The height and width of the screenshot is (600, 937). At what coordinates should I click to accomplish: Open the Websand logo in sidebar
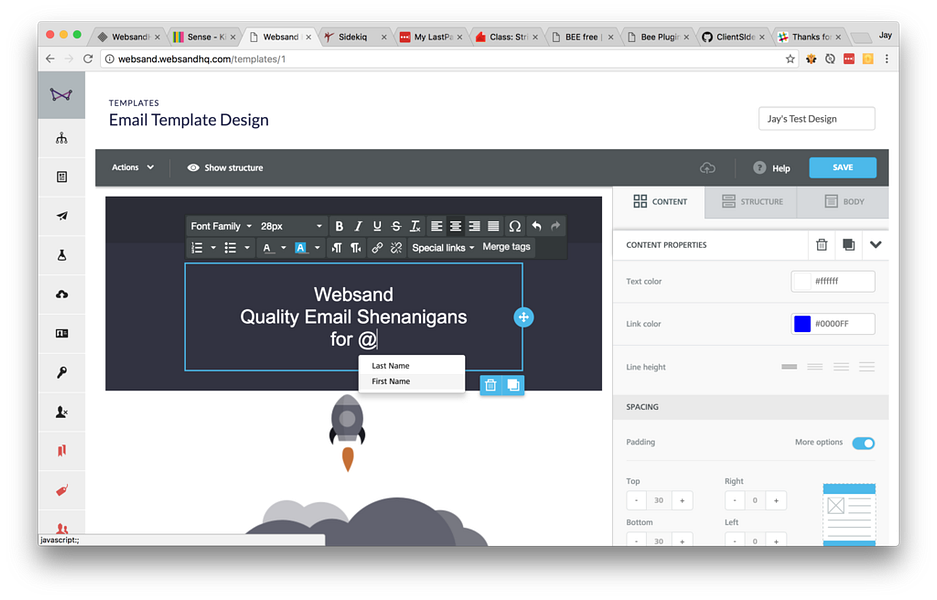(x=62, y=94)
